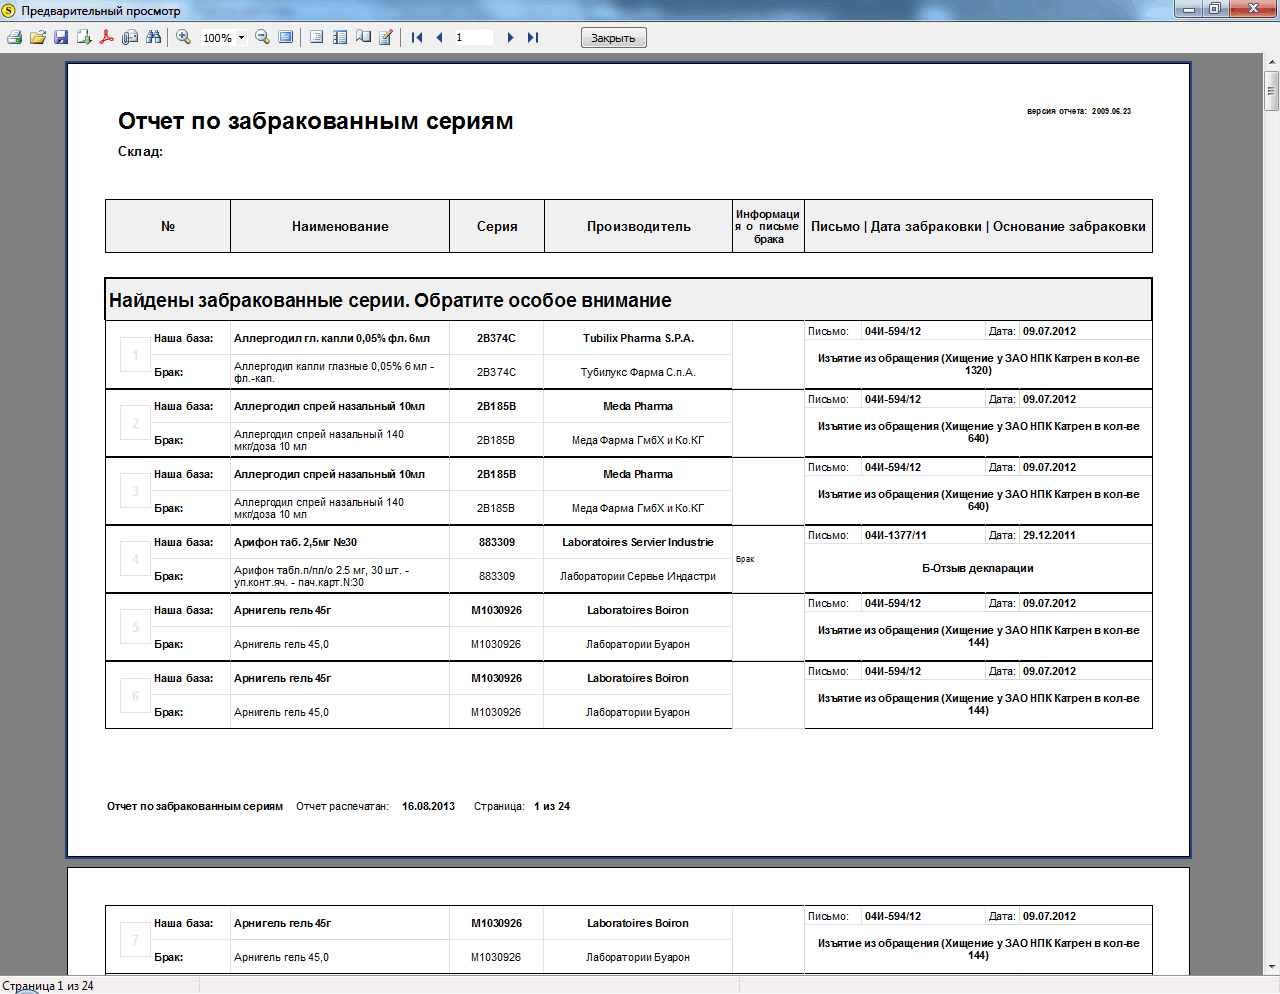Click bold series number '883309'
Viewport: 1280px width, 994px height.
[x=497, y=542]
